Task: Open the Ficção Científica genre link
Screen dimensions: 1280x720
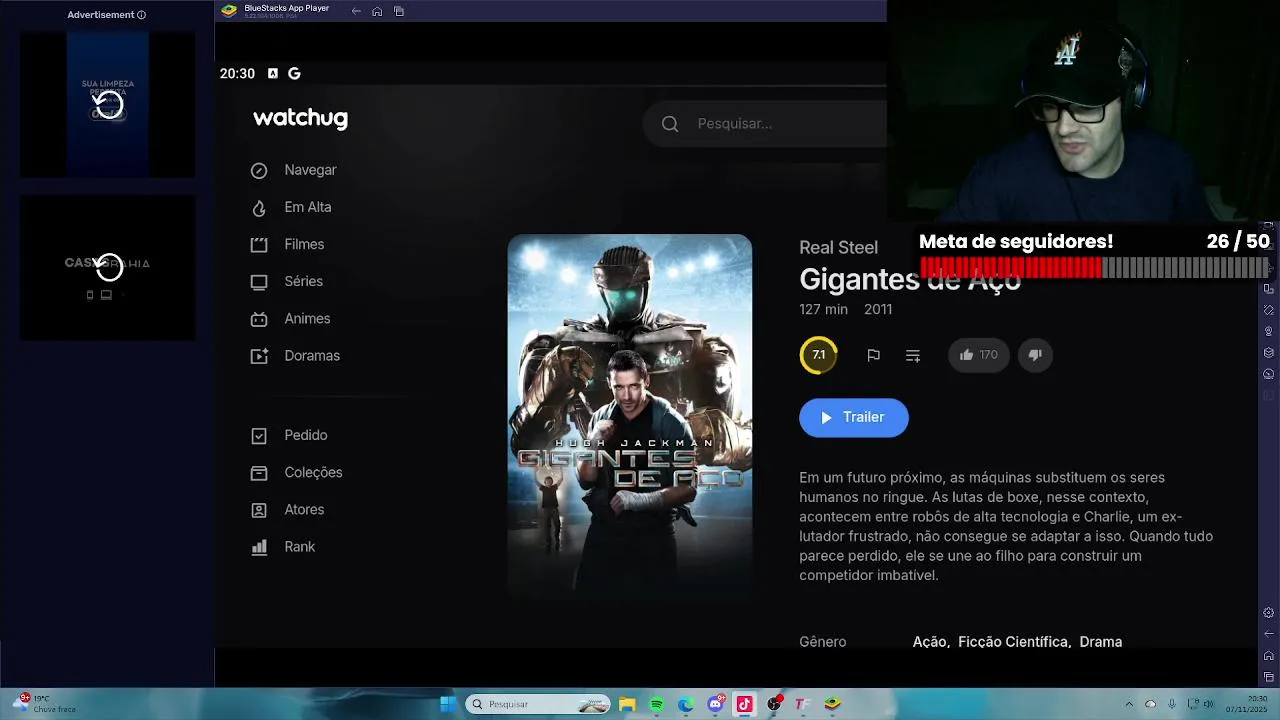Action: (1014, 642)
